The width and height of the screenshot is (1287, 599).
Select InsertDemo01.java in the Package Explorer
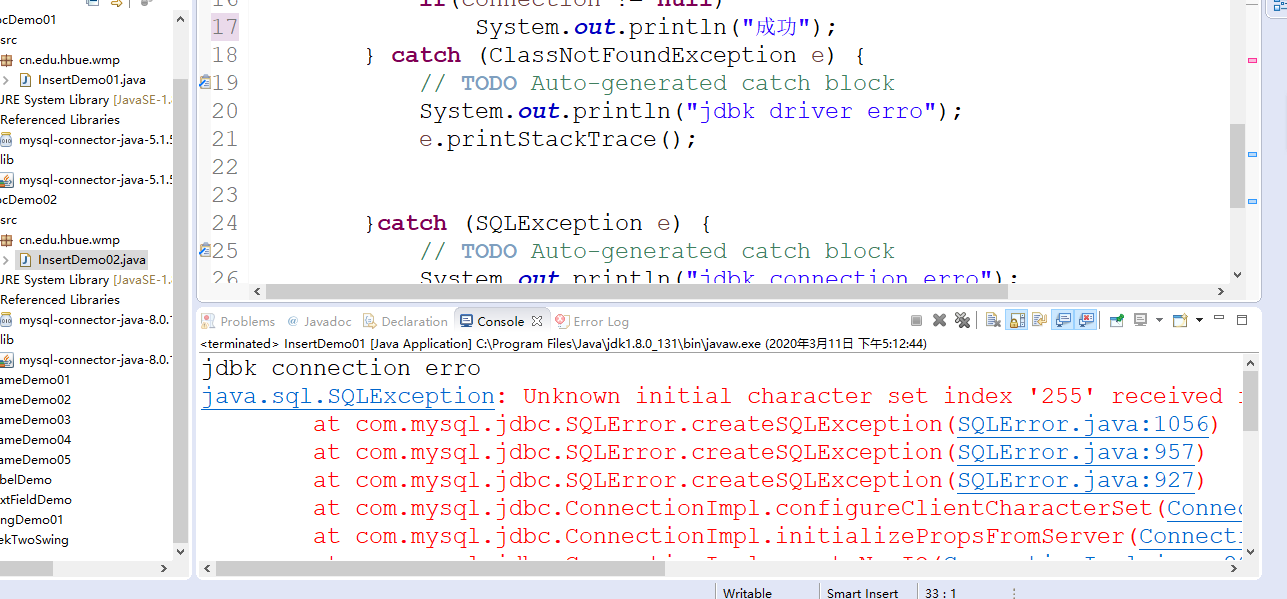(x=92, y=80)
